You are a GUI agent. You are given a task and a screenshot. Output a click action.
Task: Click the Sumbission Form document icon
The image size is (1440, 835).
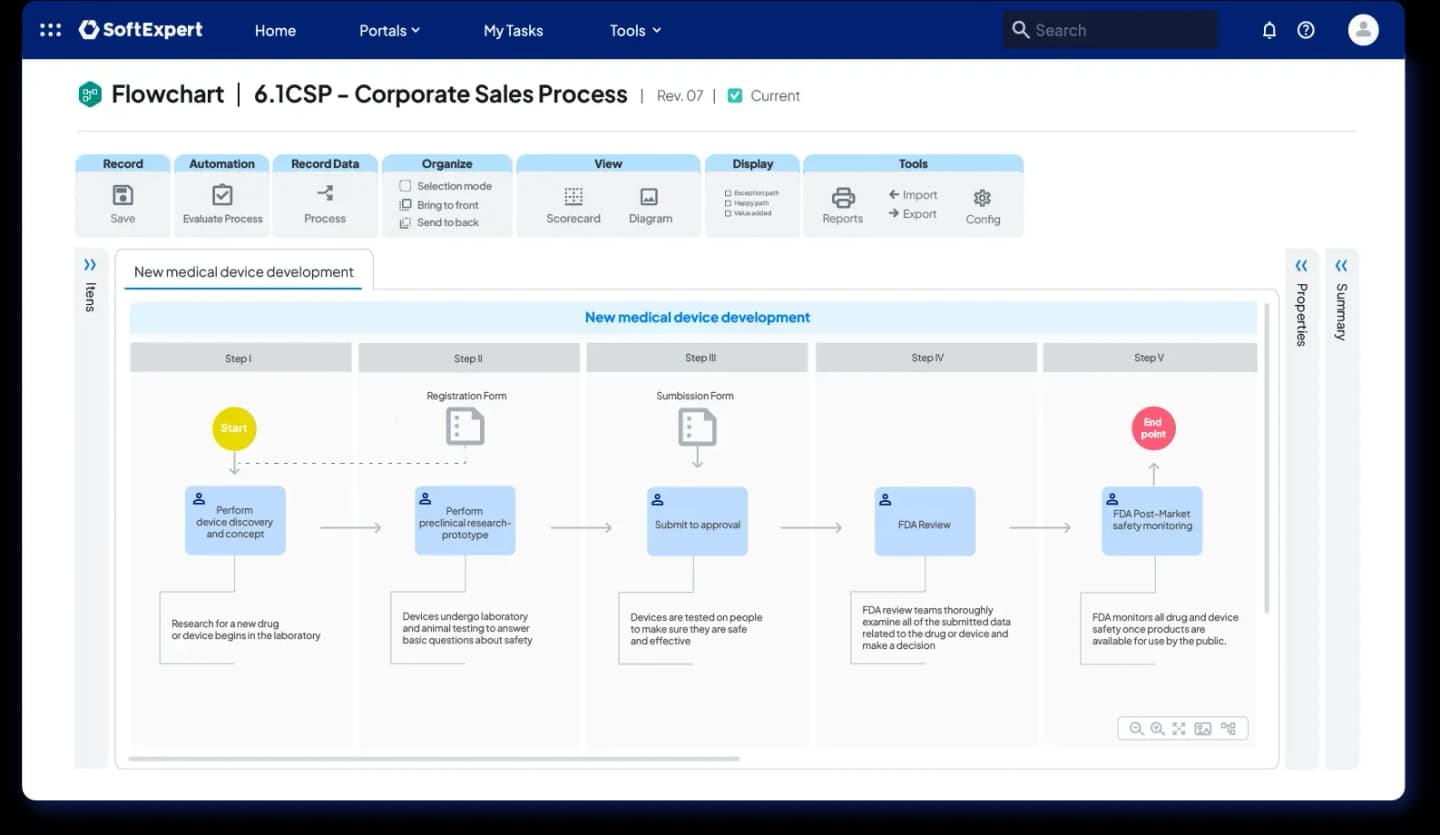coord(697,427)
